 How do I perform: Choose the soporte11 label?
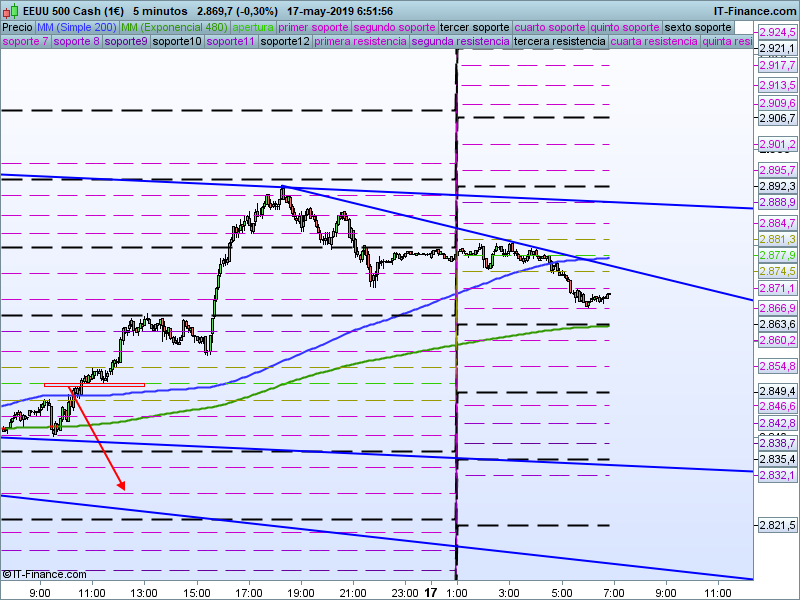click(231, 41)
